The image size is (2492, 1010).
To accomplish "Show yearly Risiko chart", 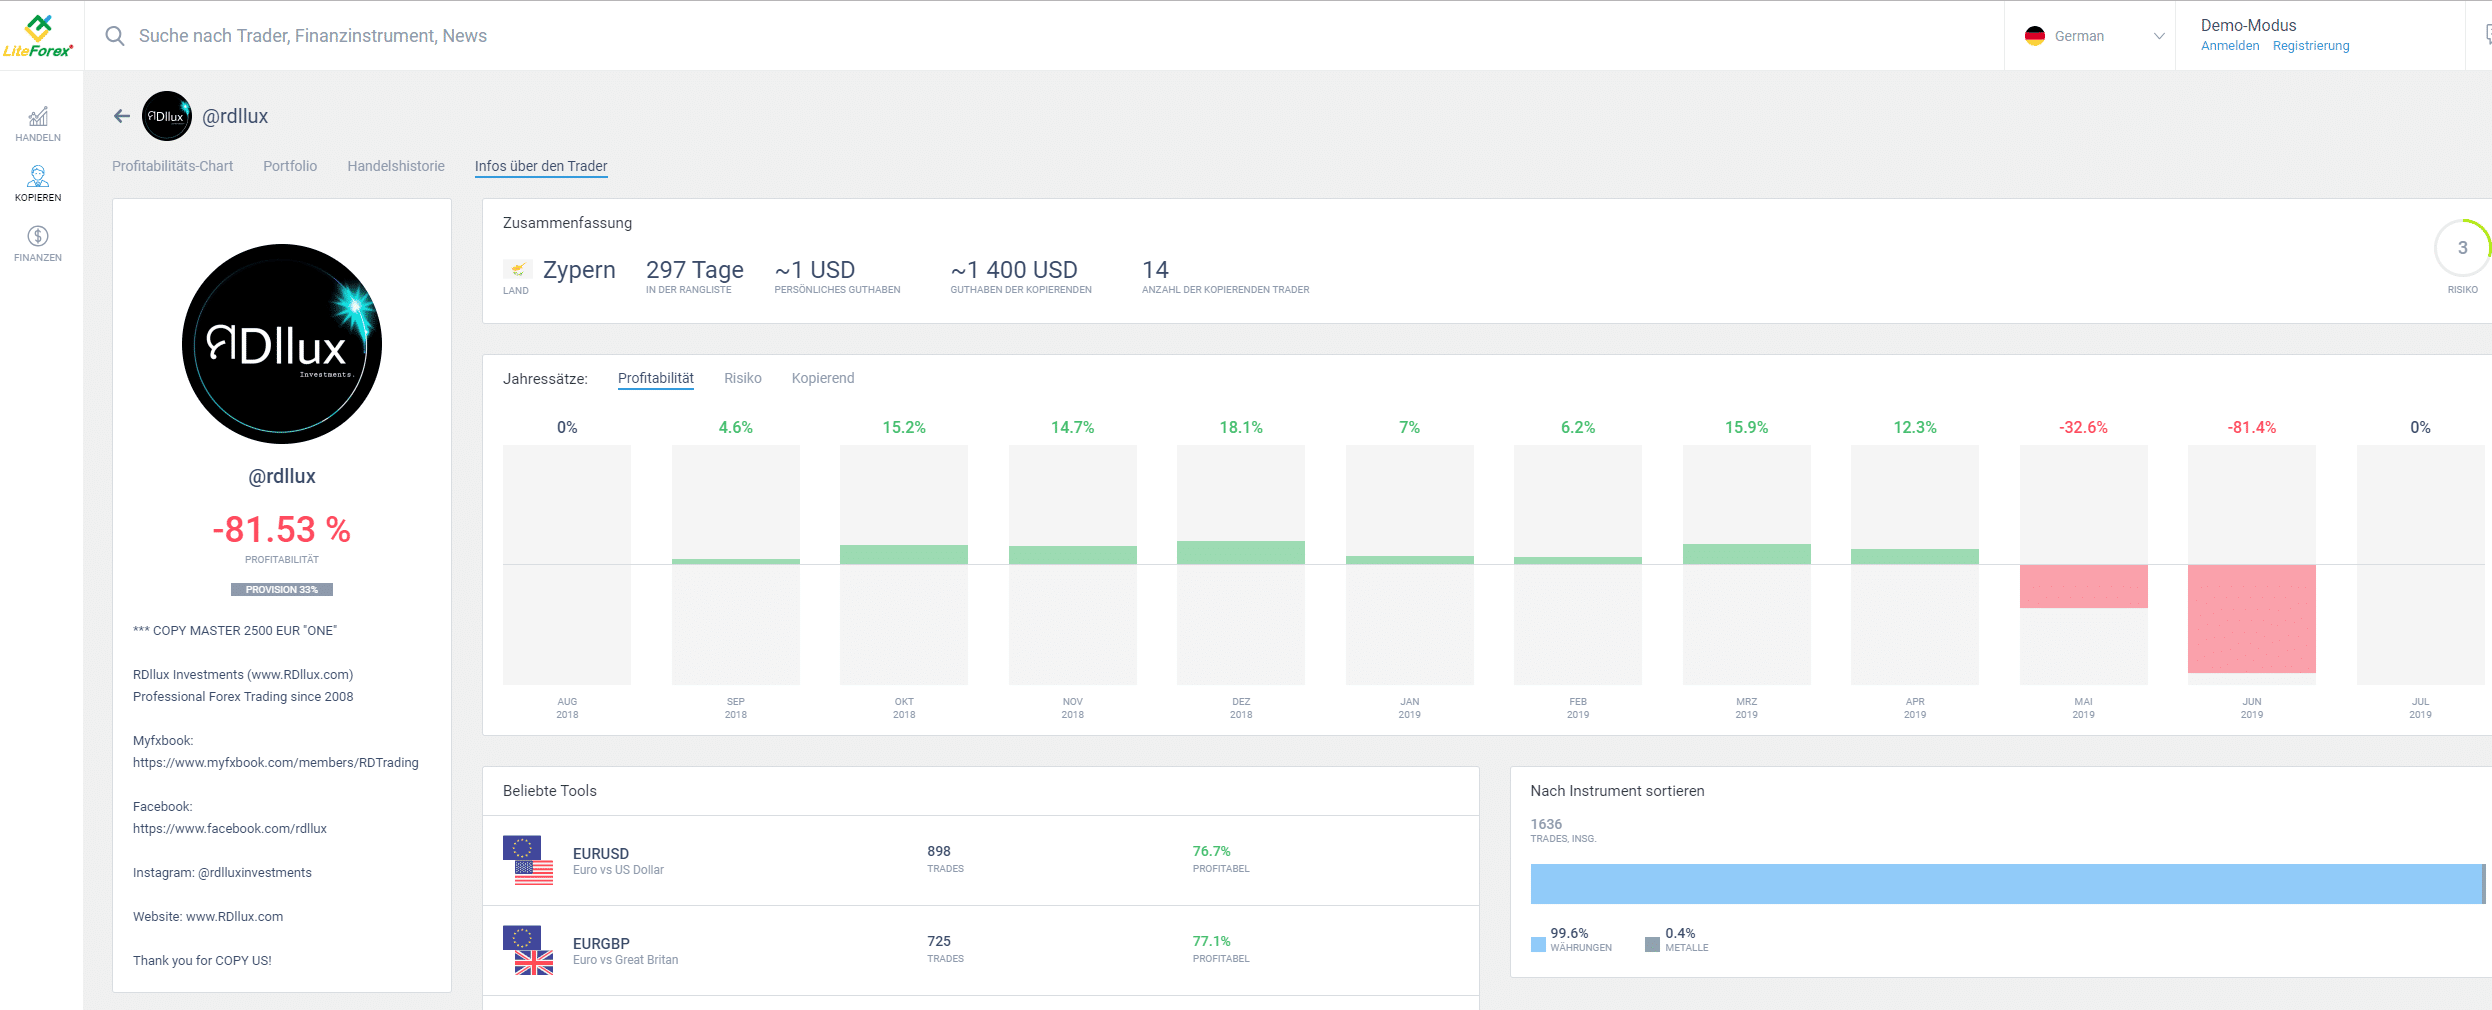I will 743,378.
